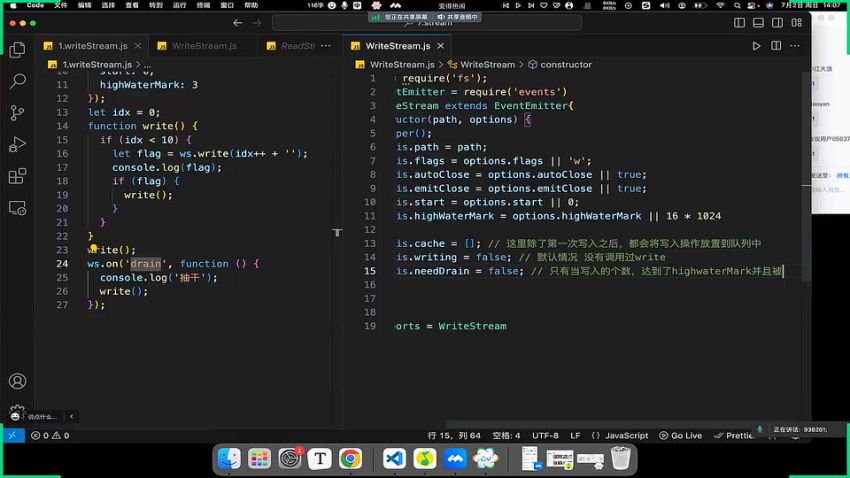
Task: Click the WriteStream class breadcrumb
Action: (487, 64)
